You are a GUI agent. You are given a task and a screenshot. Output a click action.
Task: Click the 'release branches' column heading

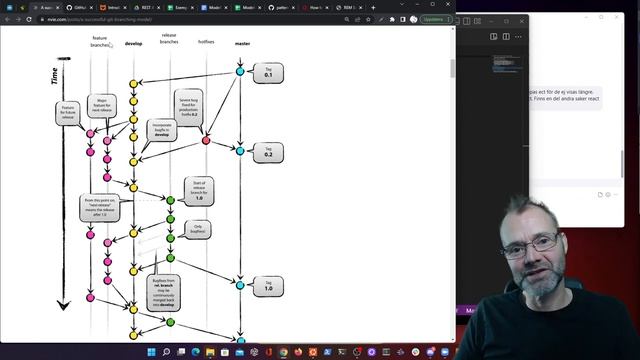pos(169,38)
